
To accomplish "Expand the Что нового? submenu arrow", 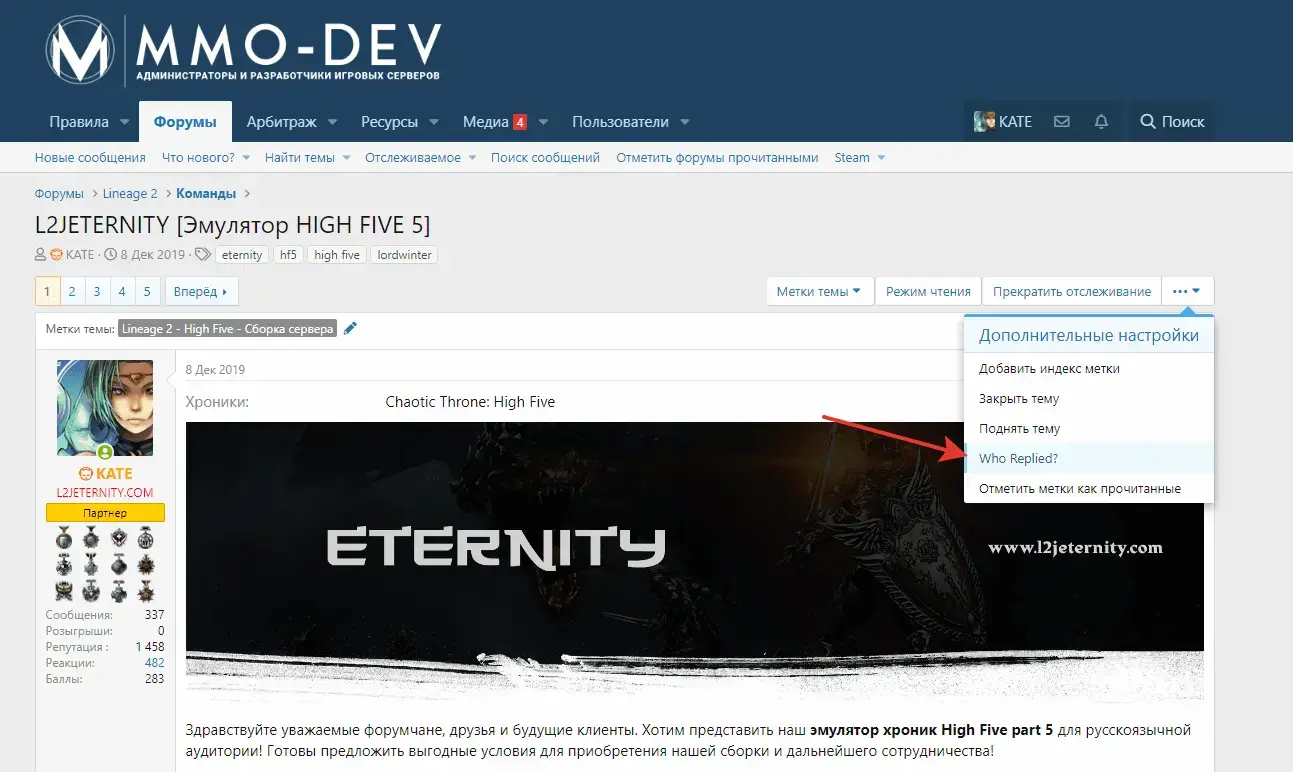I will coord(244,158).
